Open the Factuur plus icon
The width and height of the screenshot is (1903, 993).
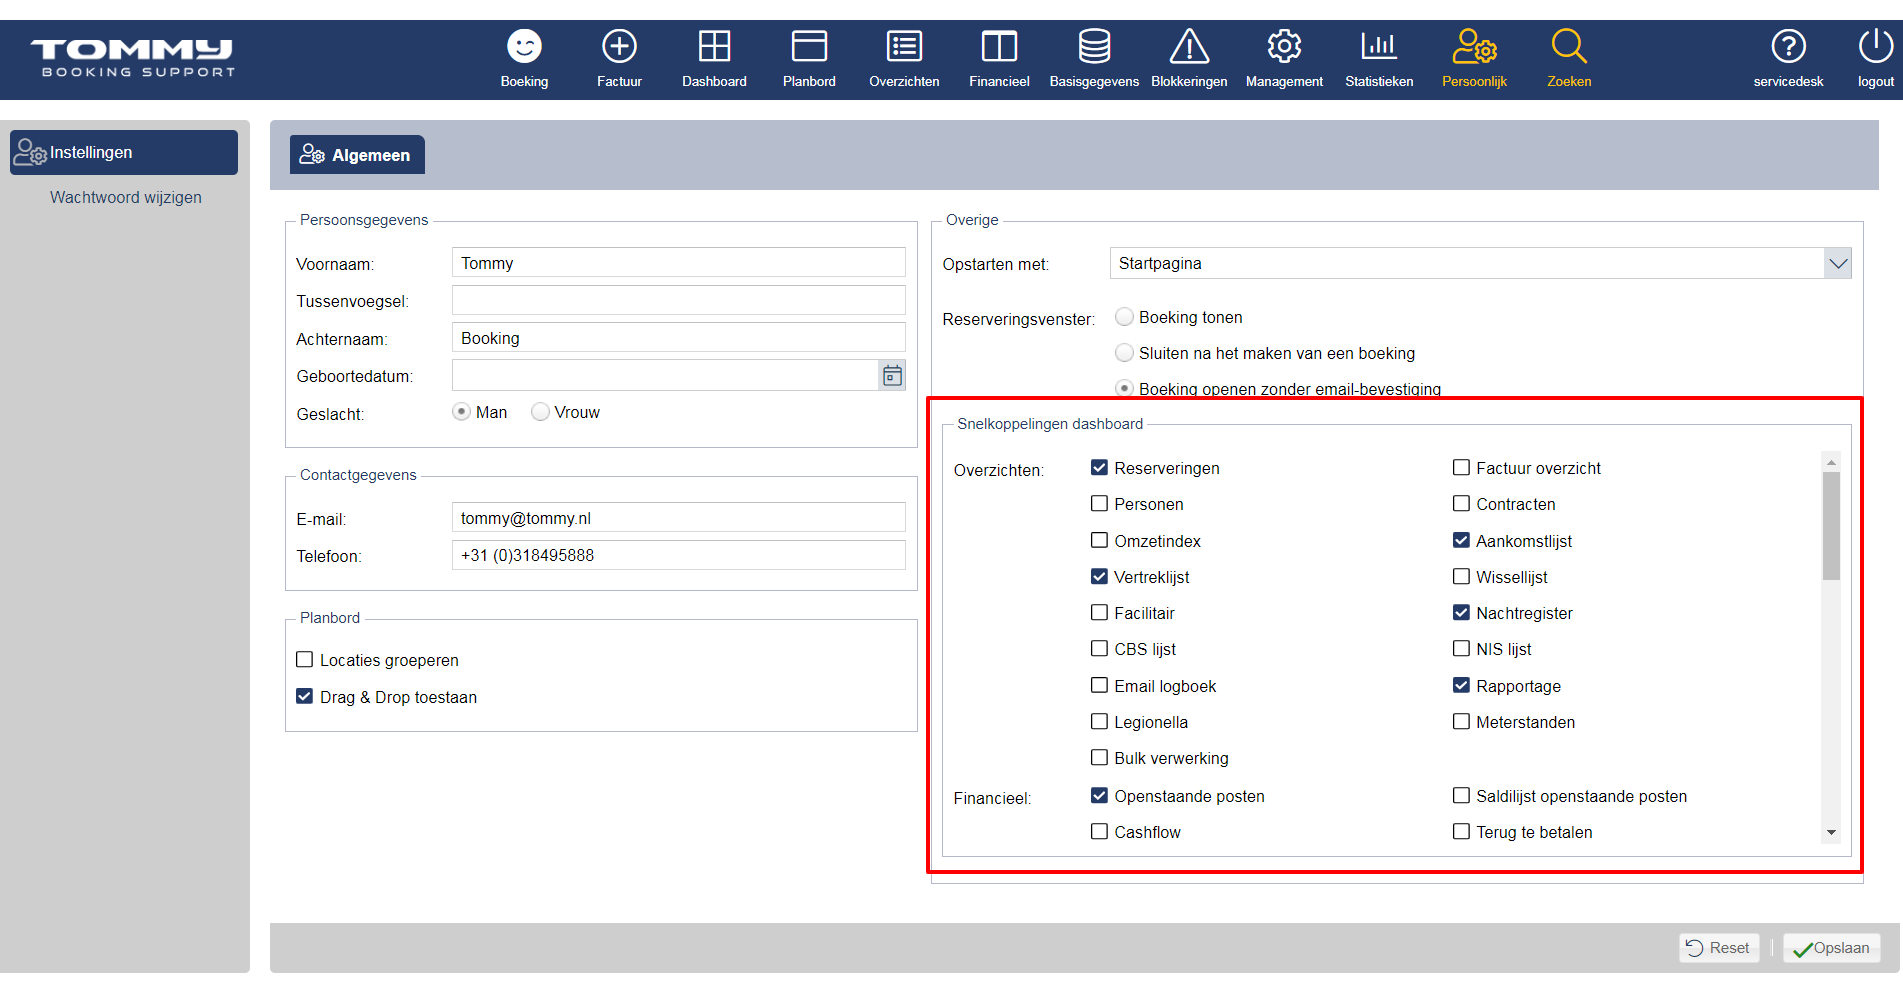[619, 47]
